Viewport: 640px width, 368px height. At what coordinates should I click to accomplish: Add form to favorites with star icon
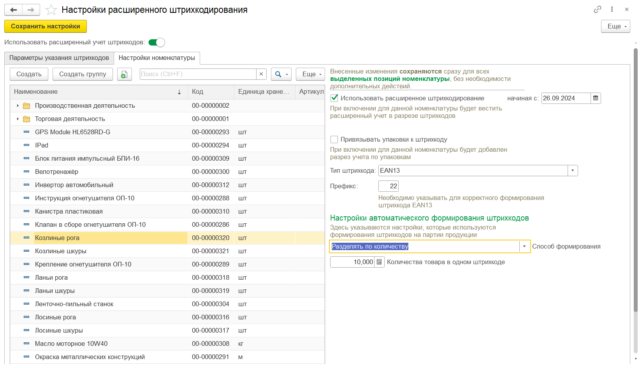51,10
